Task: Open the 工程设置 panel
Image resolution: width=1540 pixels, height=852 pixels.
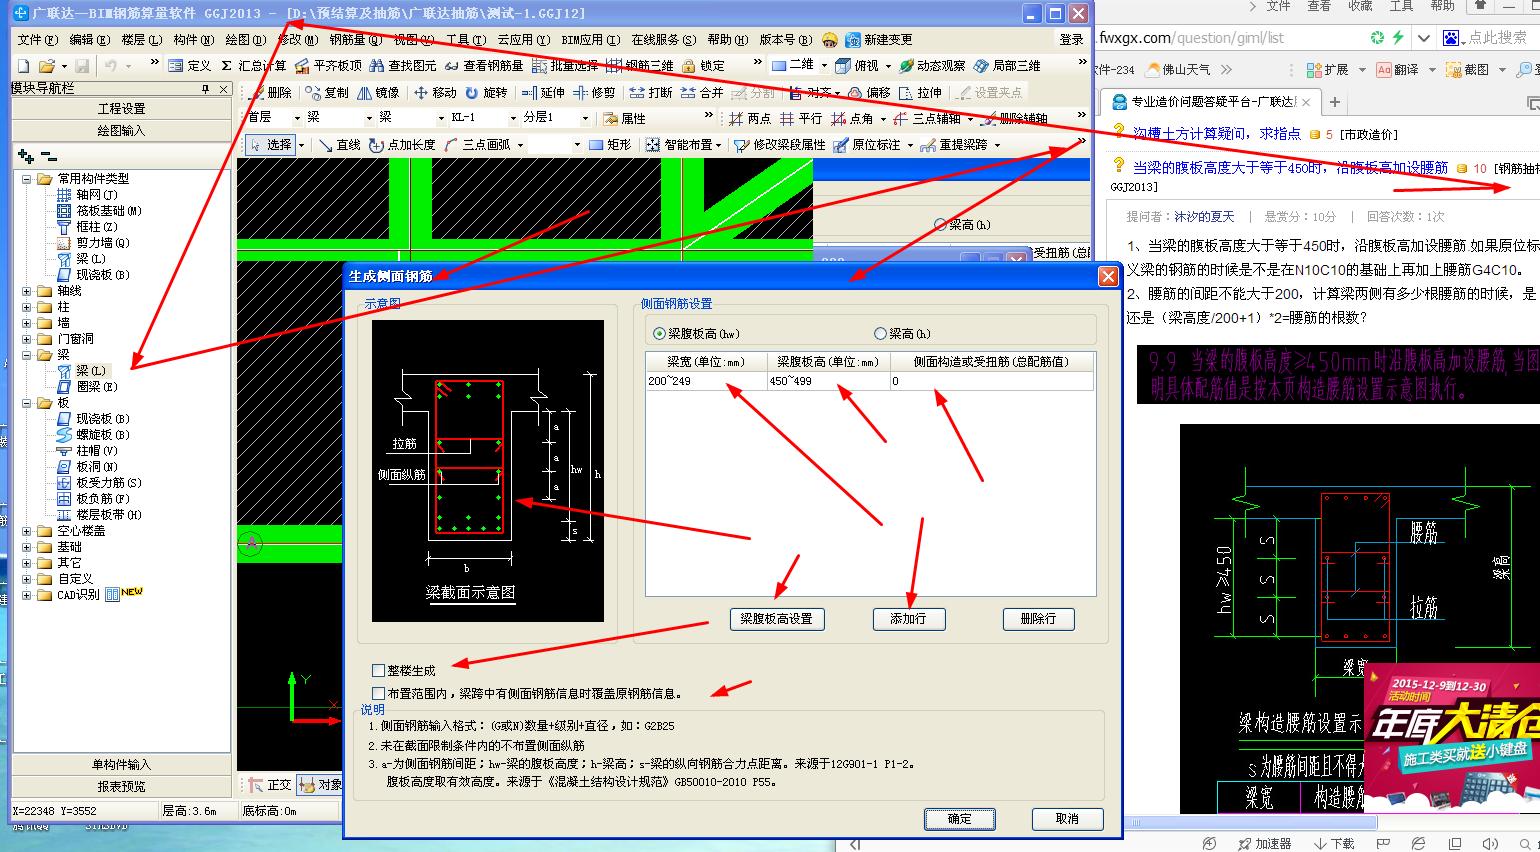Action: (121, 108)
